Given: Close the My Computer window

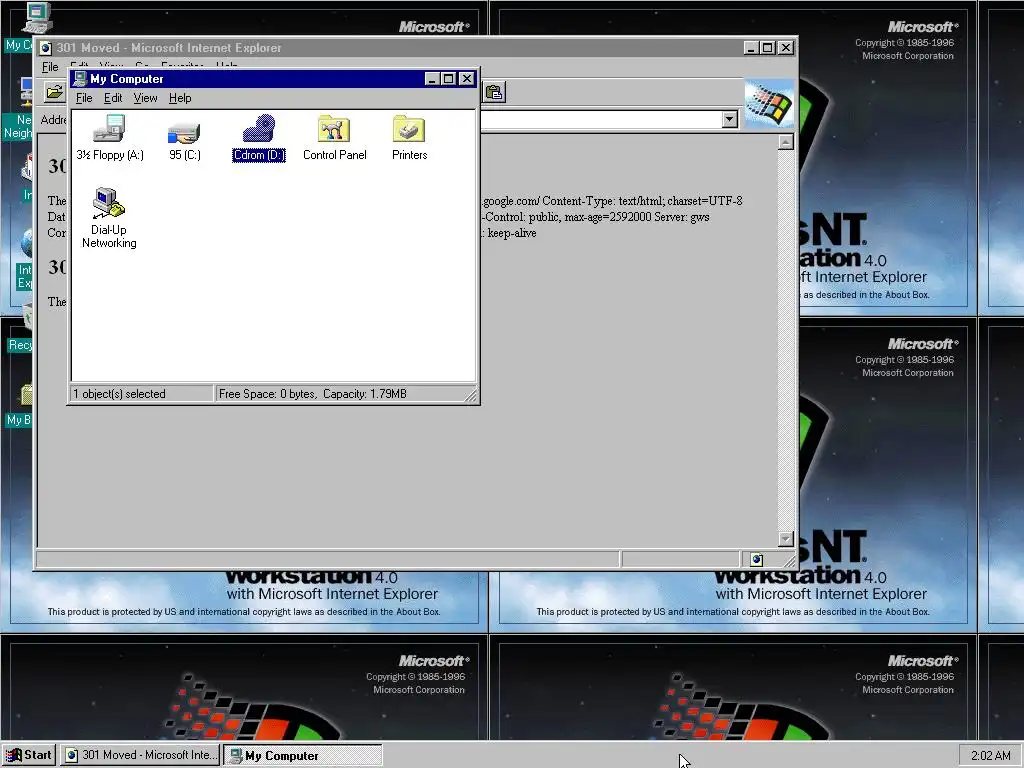Looking at the screenshot, I should click(x=466, y=79).
